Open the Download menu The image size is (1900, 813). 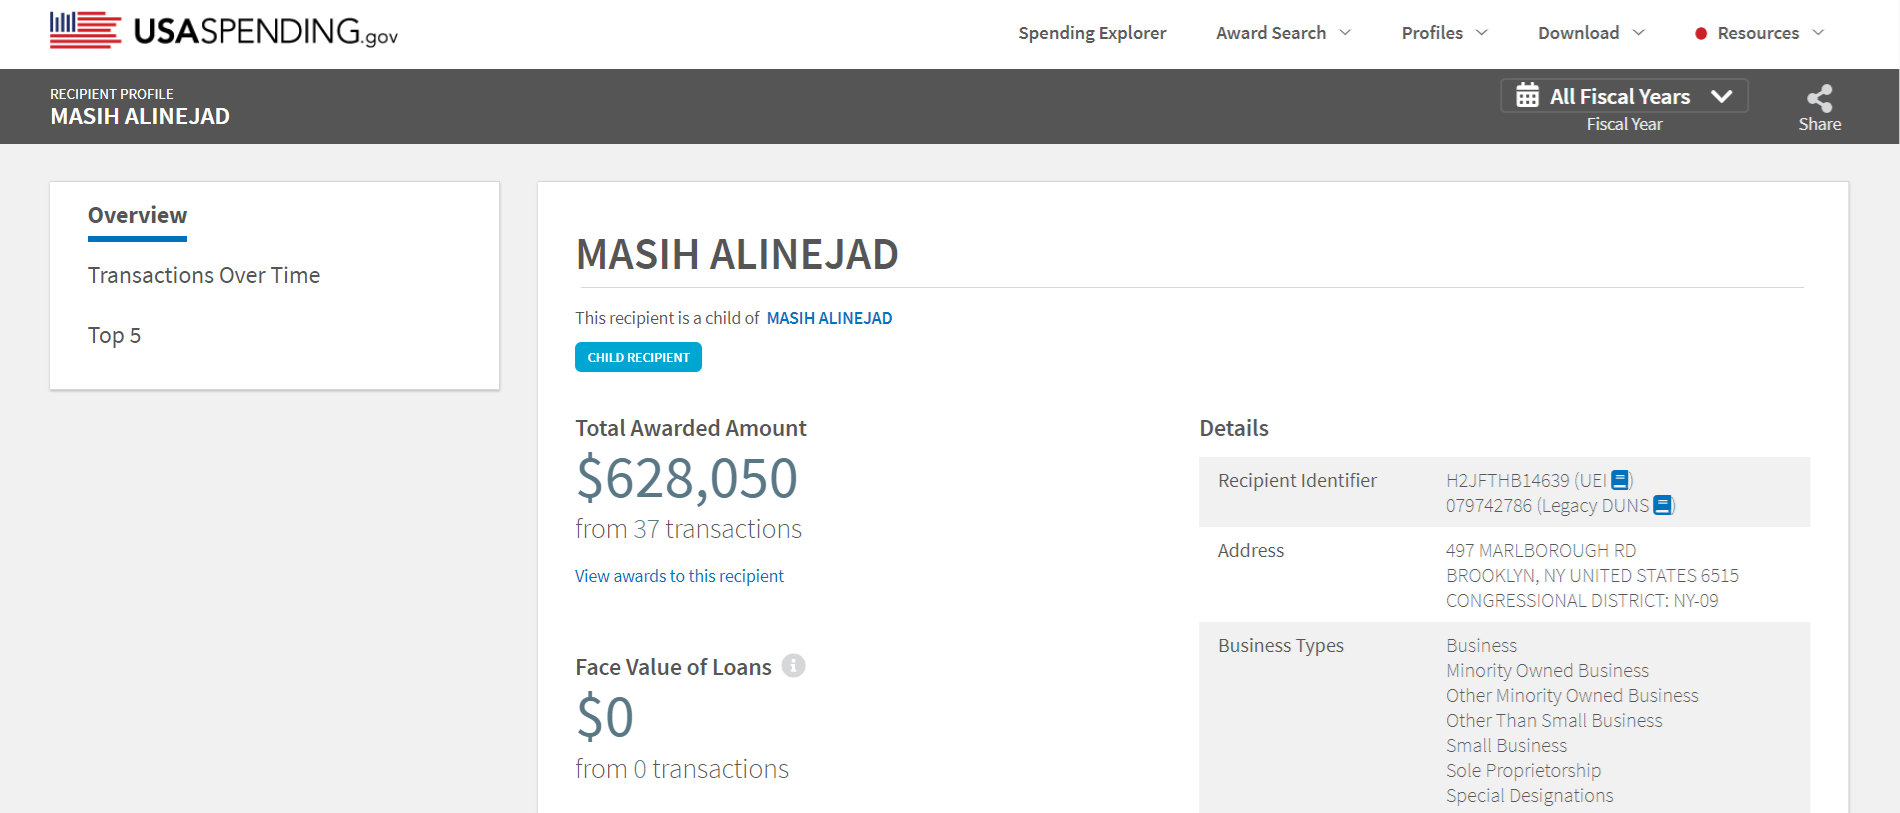point(1590,33)
